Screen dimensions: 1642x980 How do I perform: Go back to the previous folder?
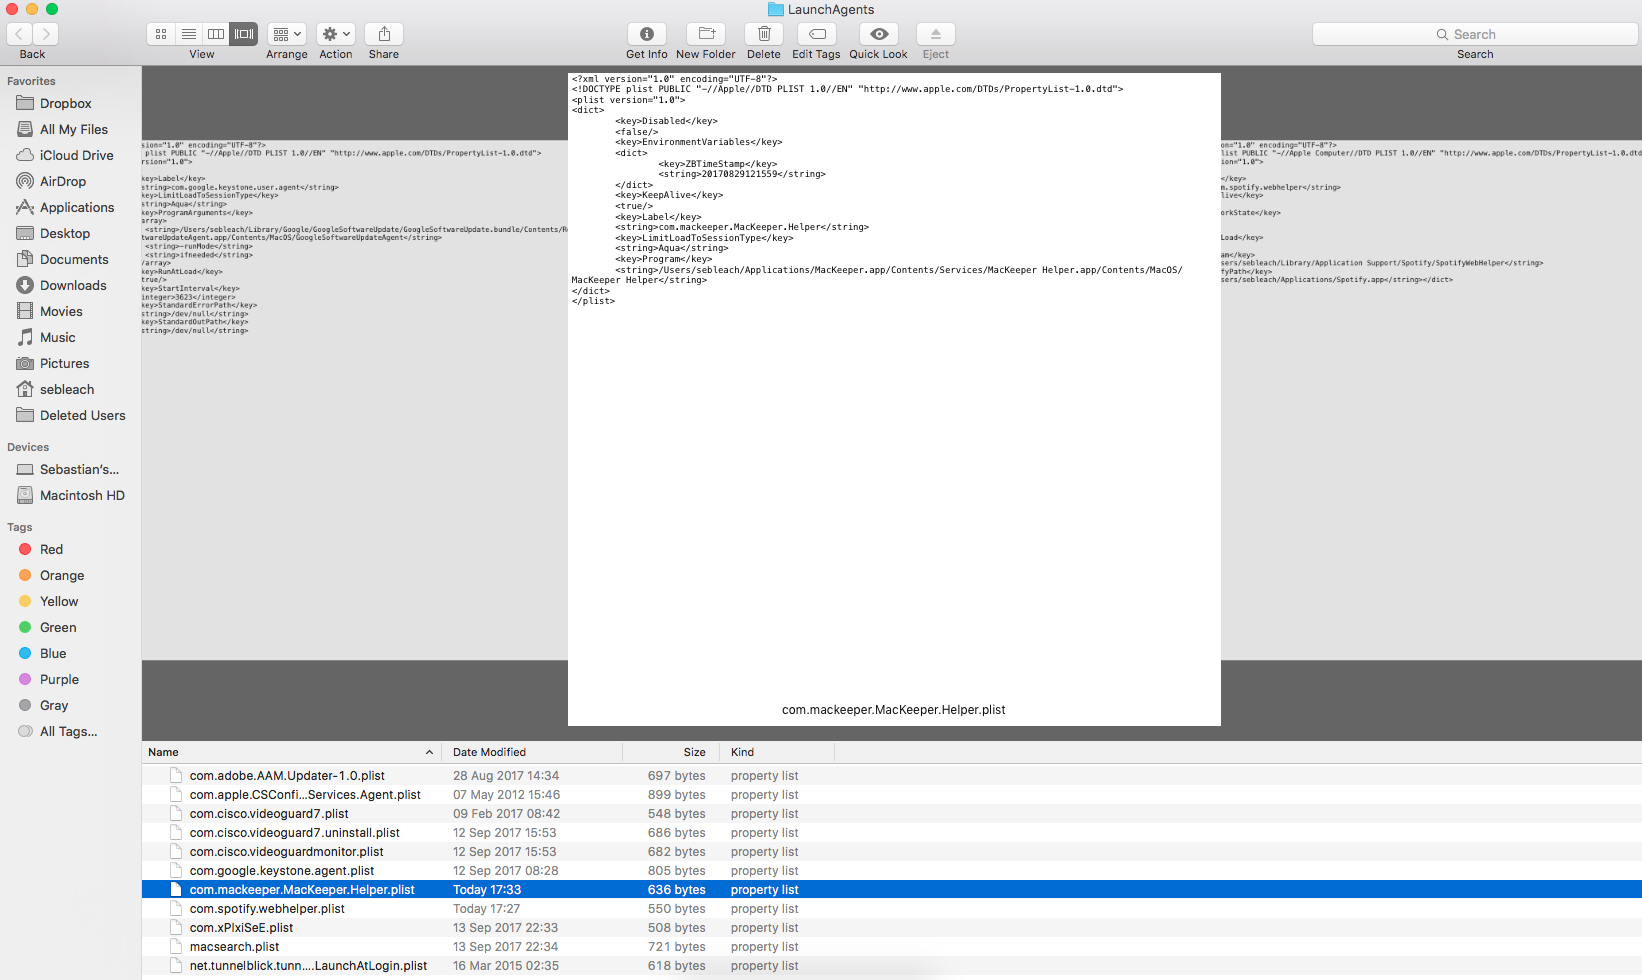coord(19,34)
